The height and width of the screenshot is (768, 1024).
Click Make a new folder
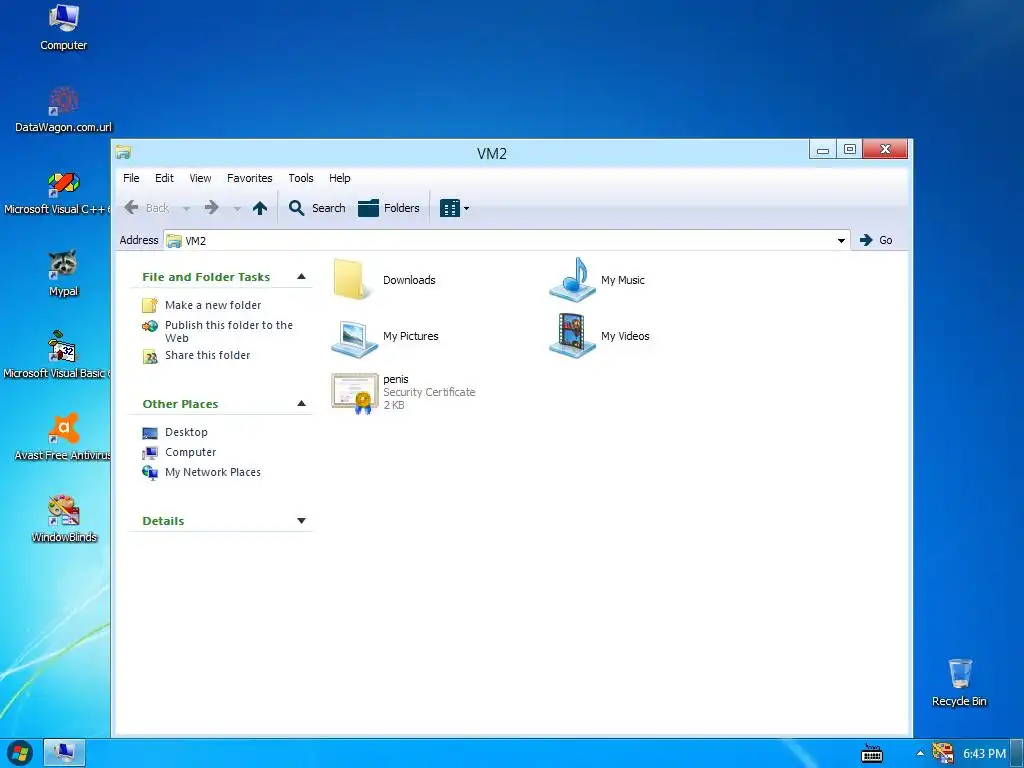pyautogui.click(x=213, y=305)
